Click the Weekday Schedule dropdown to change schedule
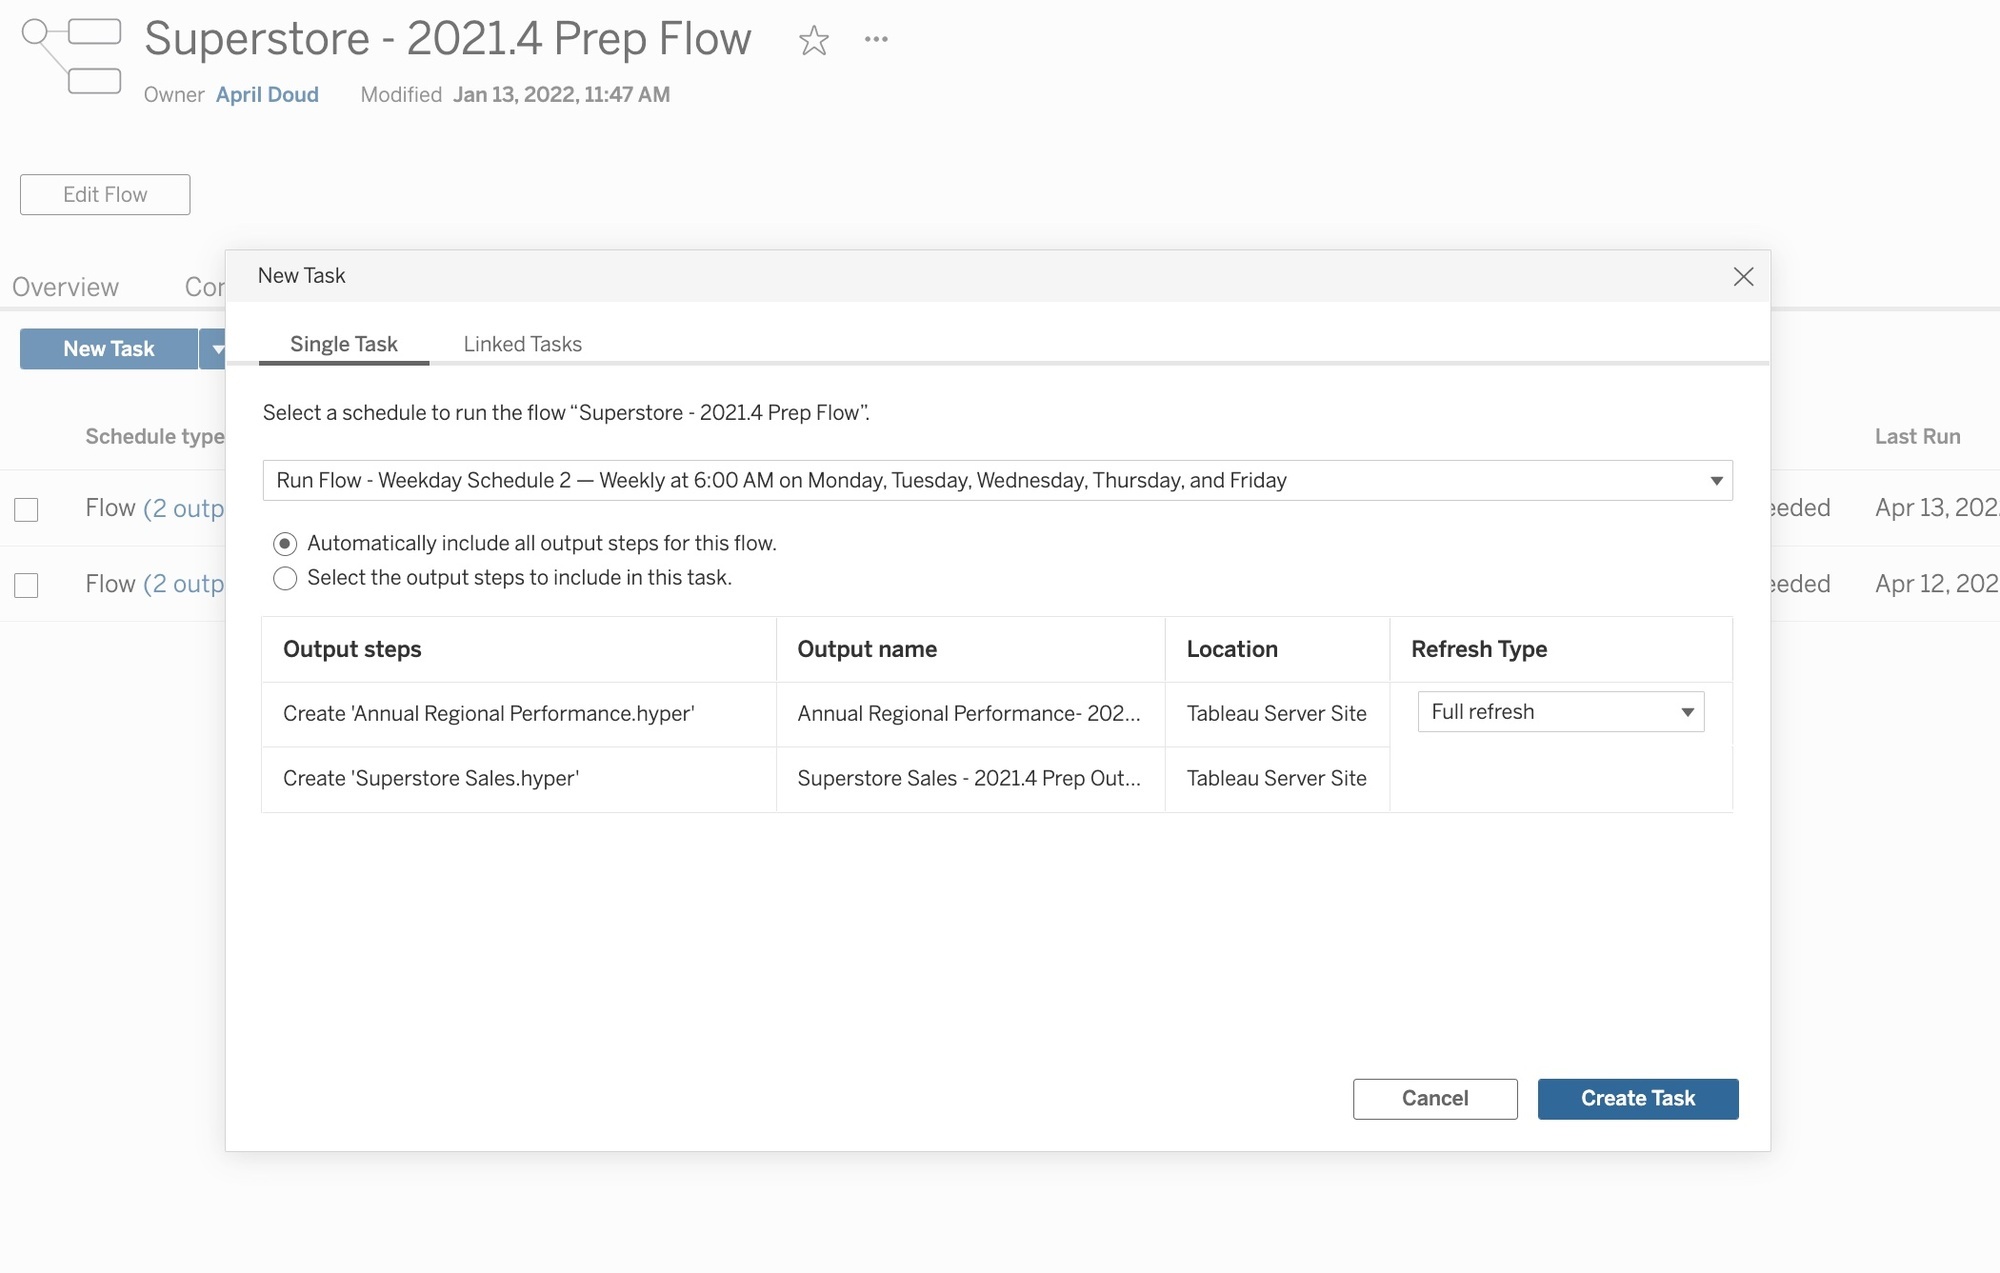This screenshot has width=2000, height=1273. point(999,480)
